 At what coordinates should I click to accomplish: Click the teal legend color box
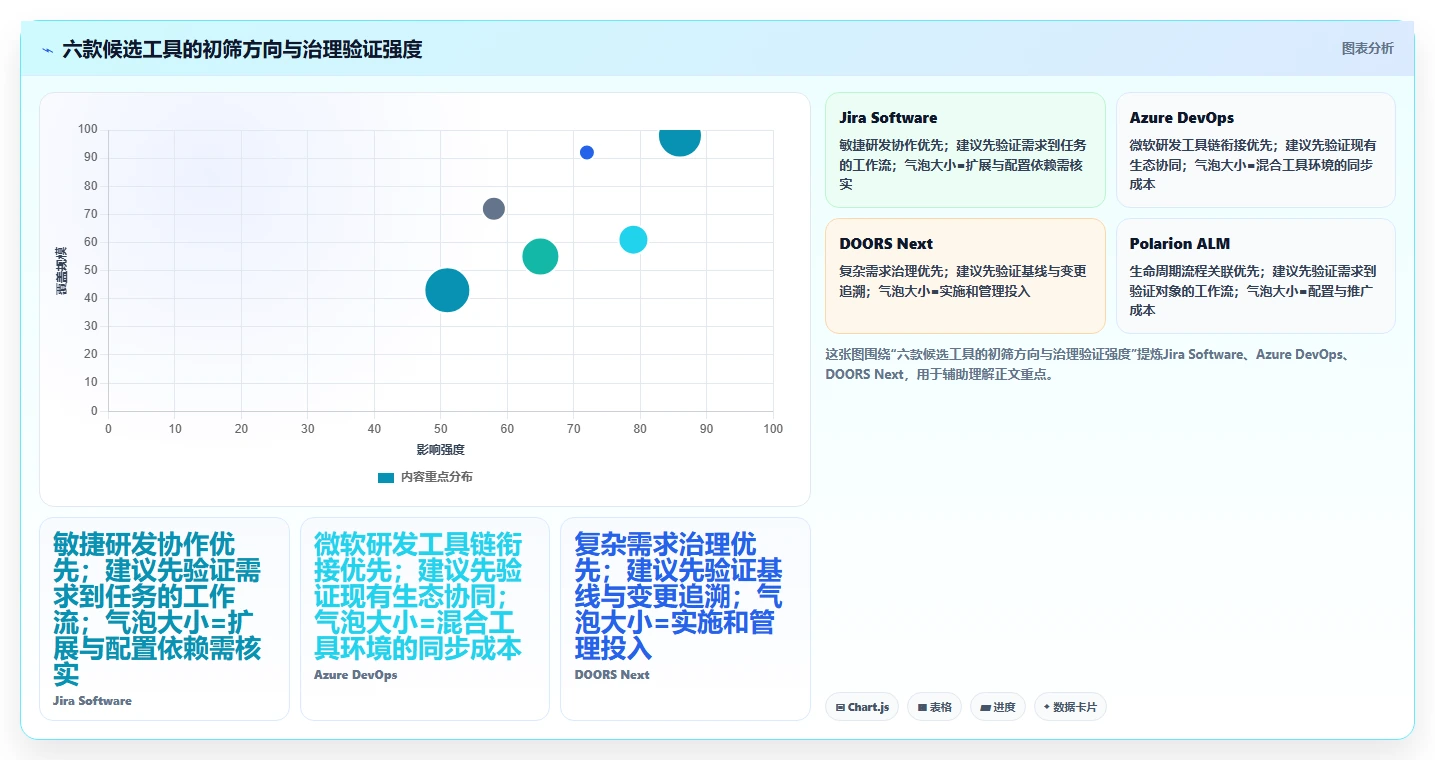click(x=386, y=477)
